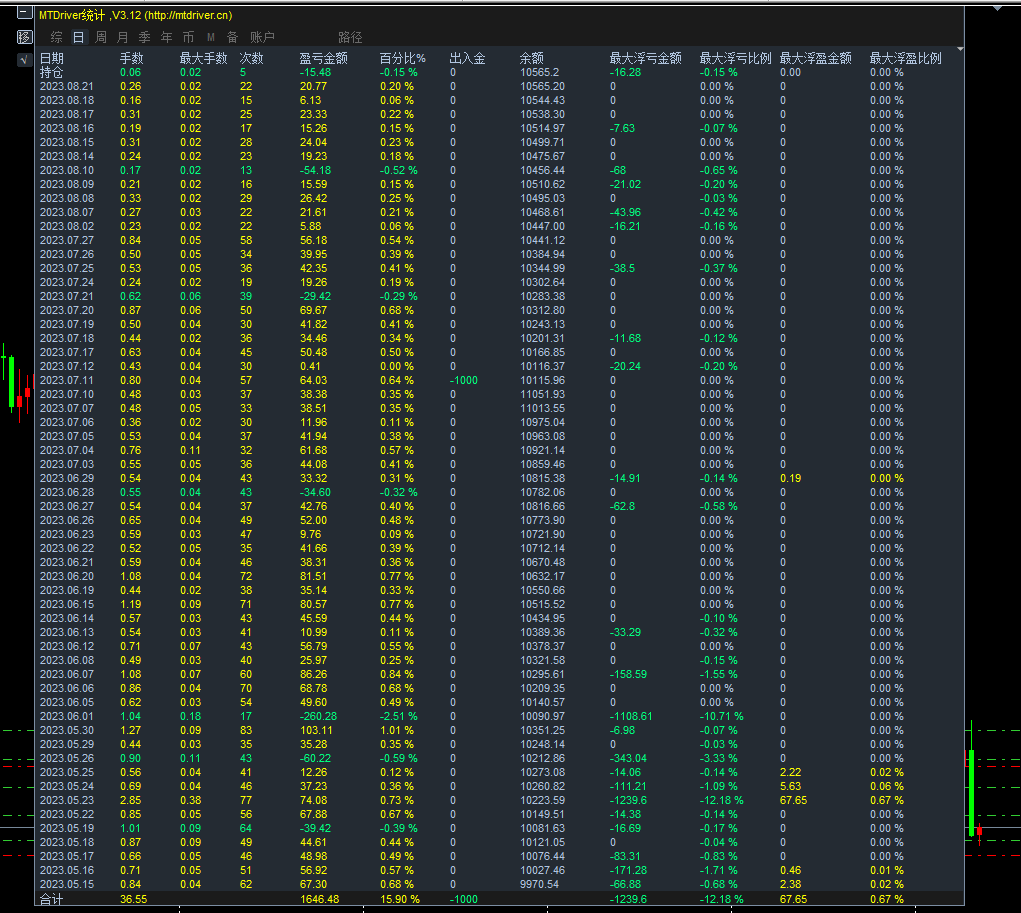
Task: Click the 余额 balance column header
Action: [532, 58]
